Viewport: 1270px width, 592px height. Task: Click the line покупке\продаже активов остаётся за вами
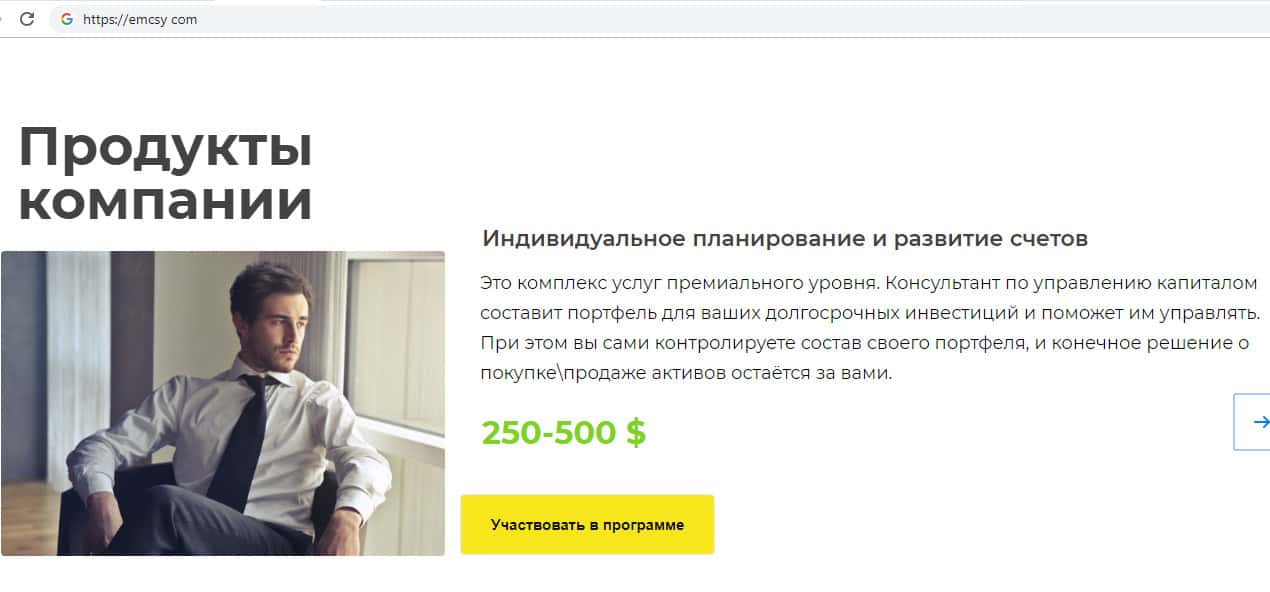tap(685, 373)
